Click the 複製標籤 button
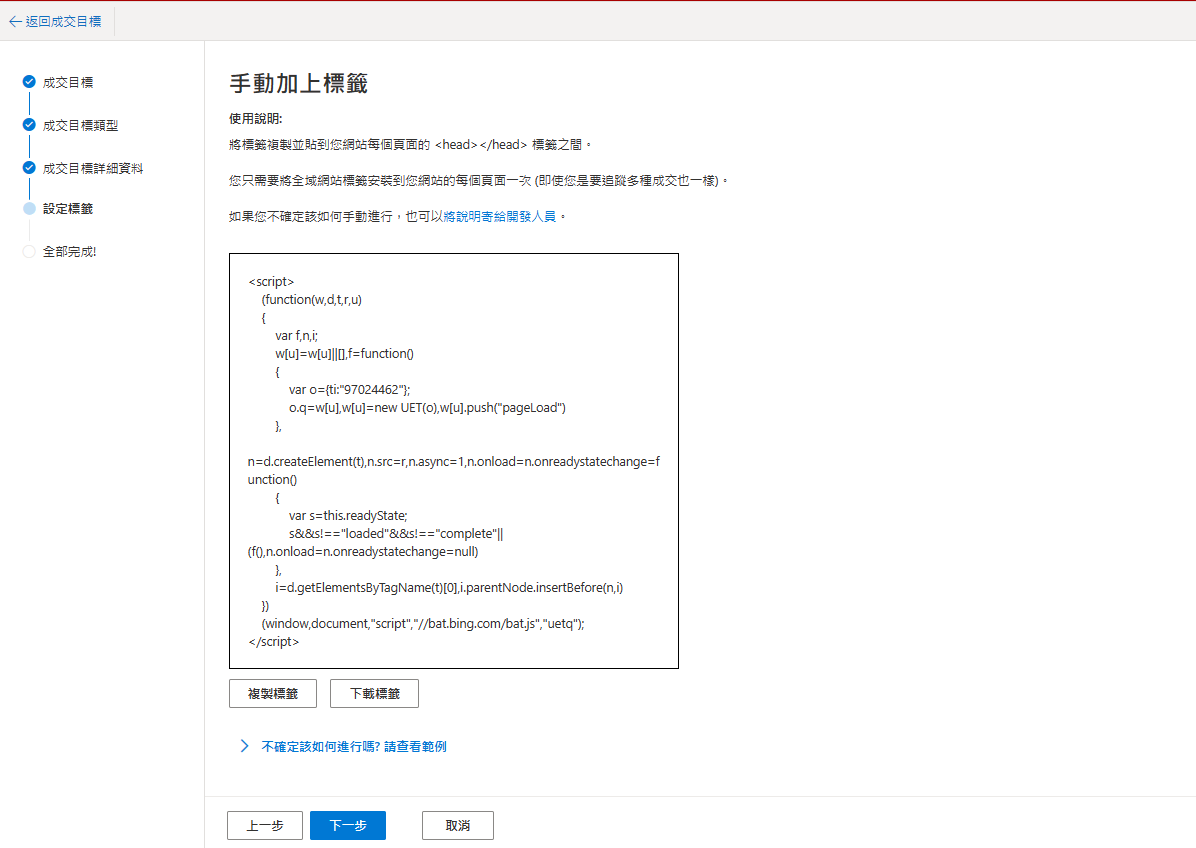Screen dimensions: 1196x848 click(x=273, y=693)
